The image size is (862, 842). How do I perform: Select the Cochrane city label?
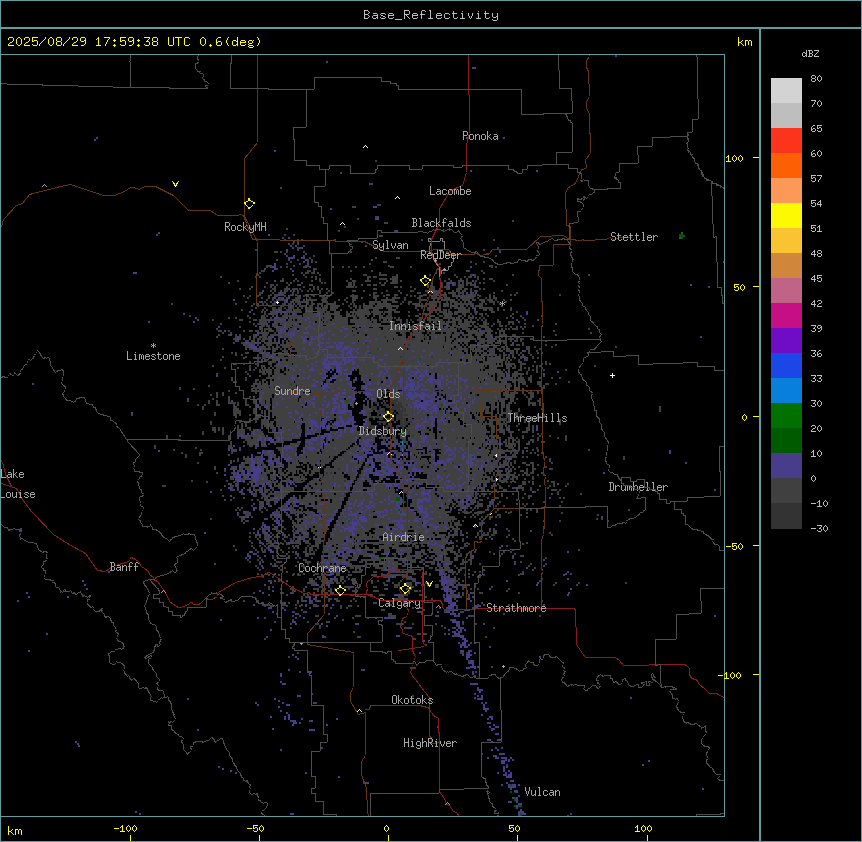coord(322,568)
